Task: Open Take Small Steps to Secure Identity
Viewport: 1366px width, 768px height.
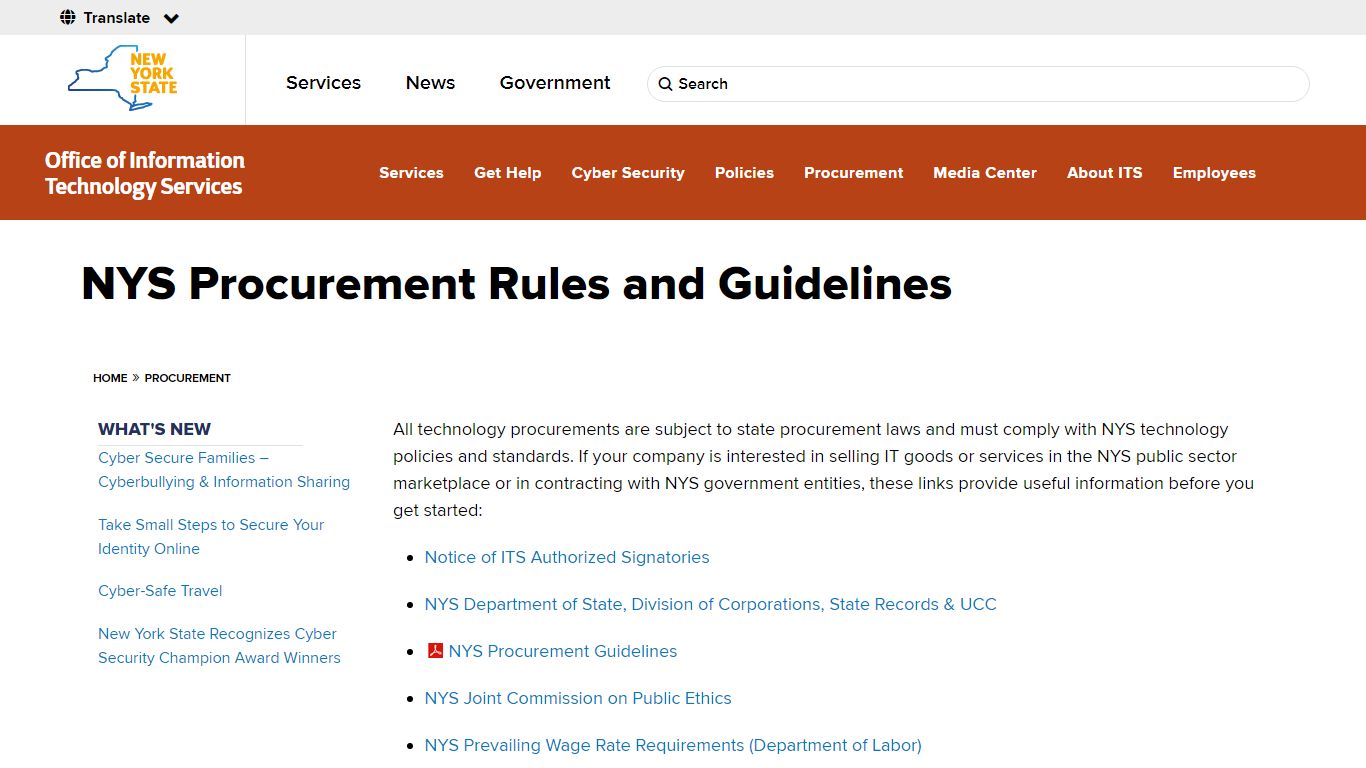Action: coord(211,537)
